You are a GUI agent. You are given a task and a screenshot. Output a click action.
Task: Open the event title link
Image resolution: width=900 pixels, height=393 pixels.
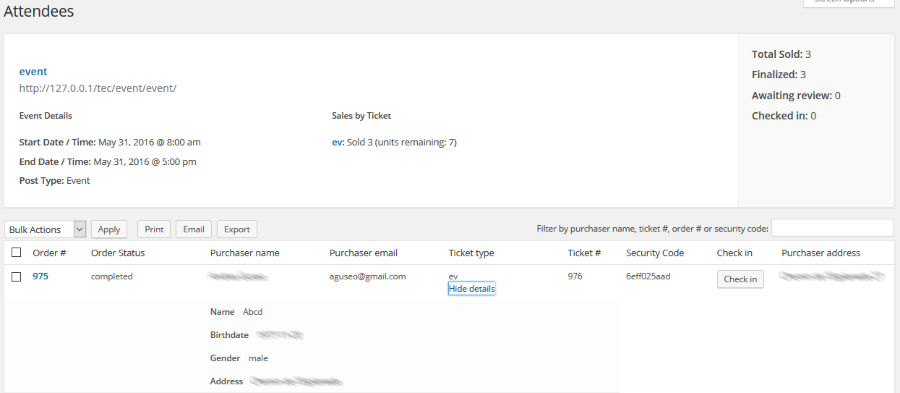click(33, 71)
